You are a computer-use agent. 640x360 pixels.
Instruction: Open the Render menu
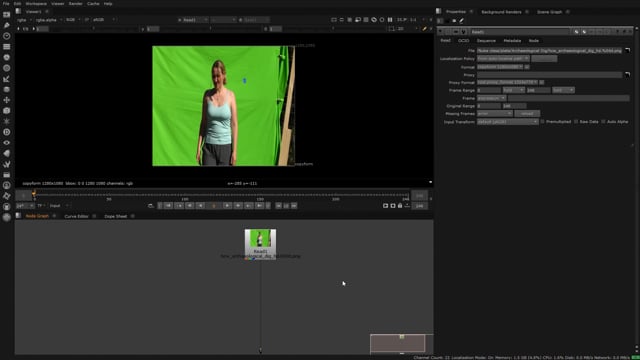pyautogui.click(x=76, y=4)
